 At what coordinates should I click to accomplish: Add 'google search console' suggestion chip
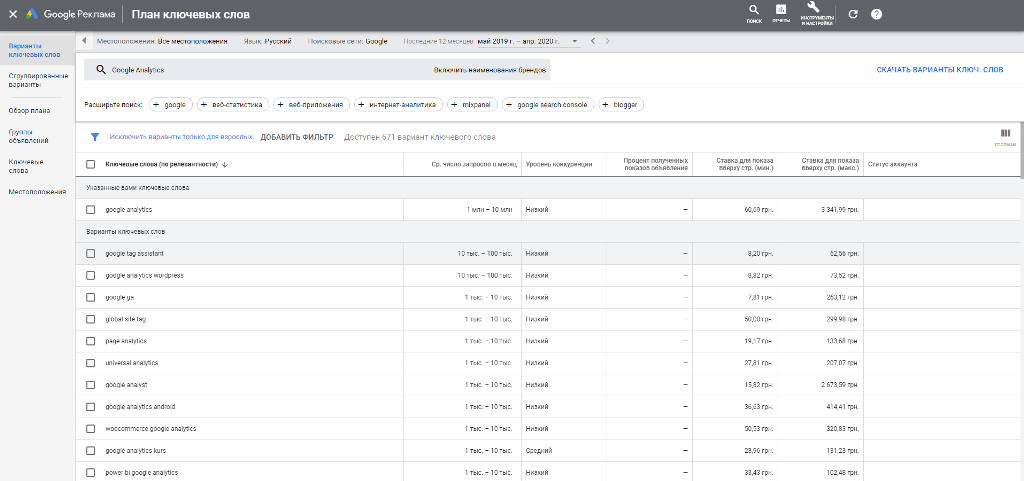[548, 104]
